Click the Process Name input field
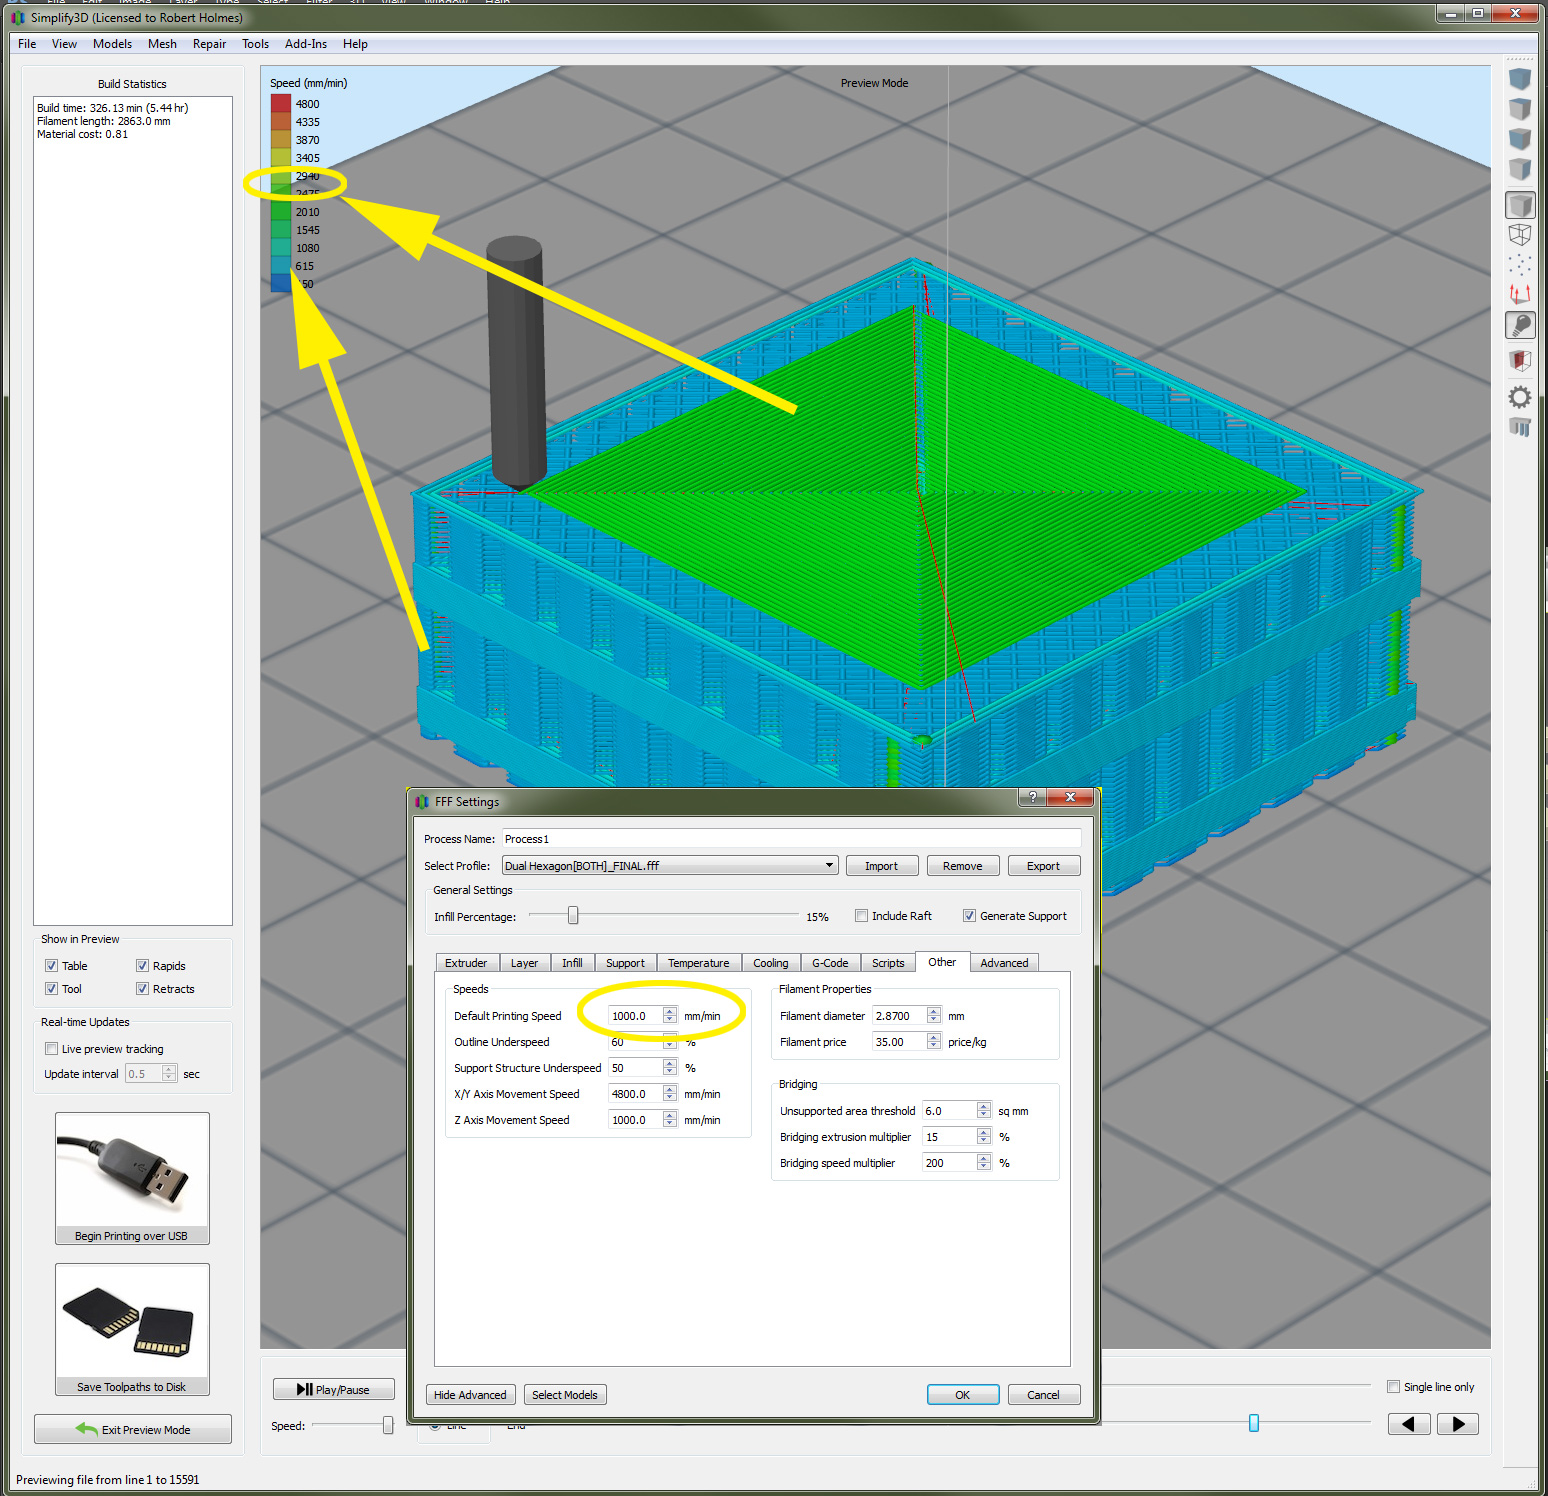The image size is (1548, 1496). 791,839
